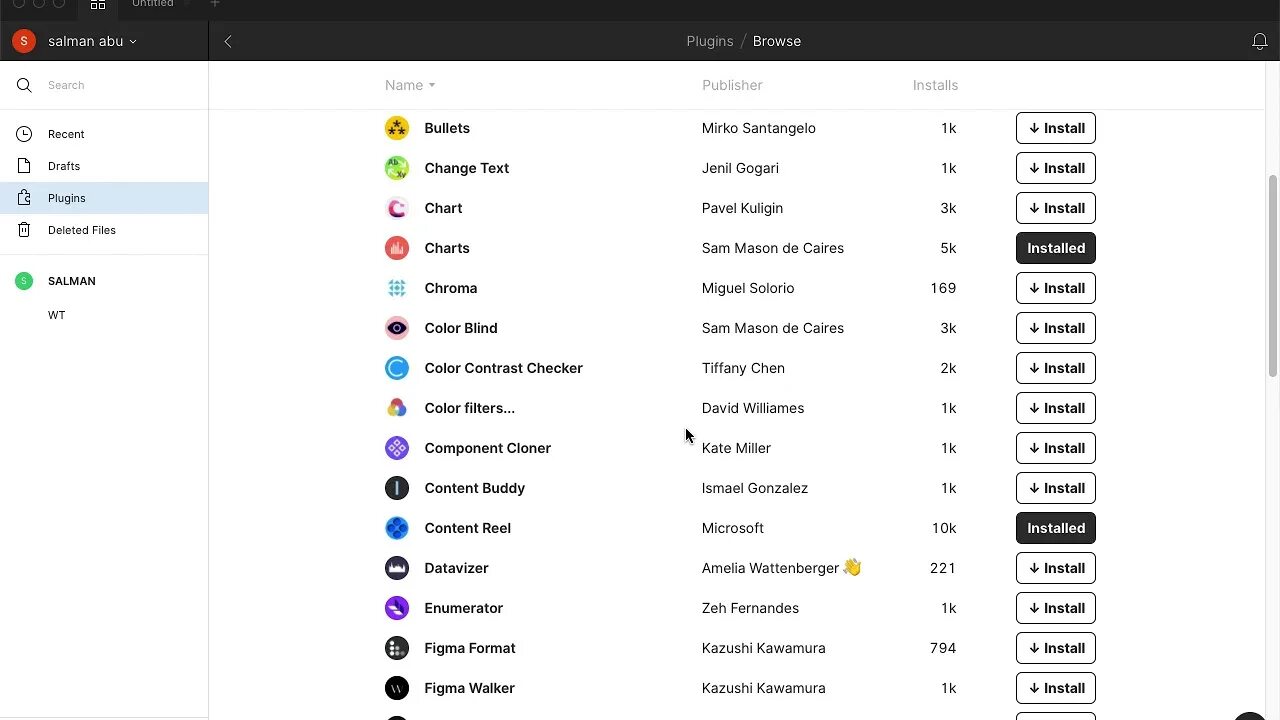1280x720 pixels.
Task: Click the Content Reel plugin icon
Action: pos(397,528)
